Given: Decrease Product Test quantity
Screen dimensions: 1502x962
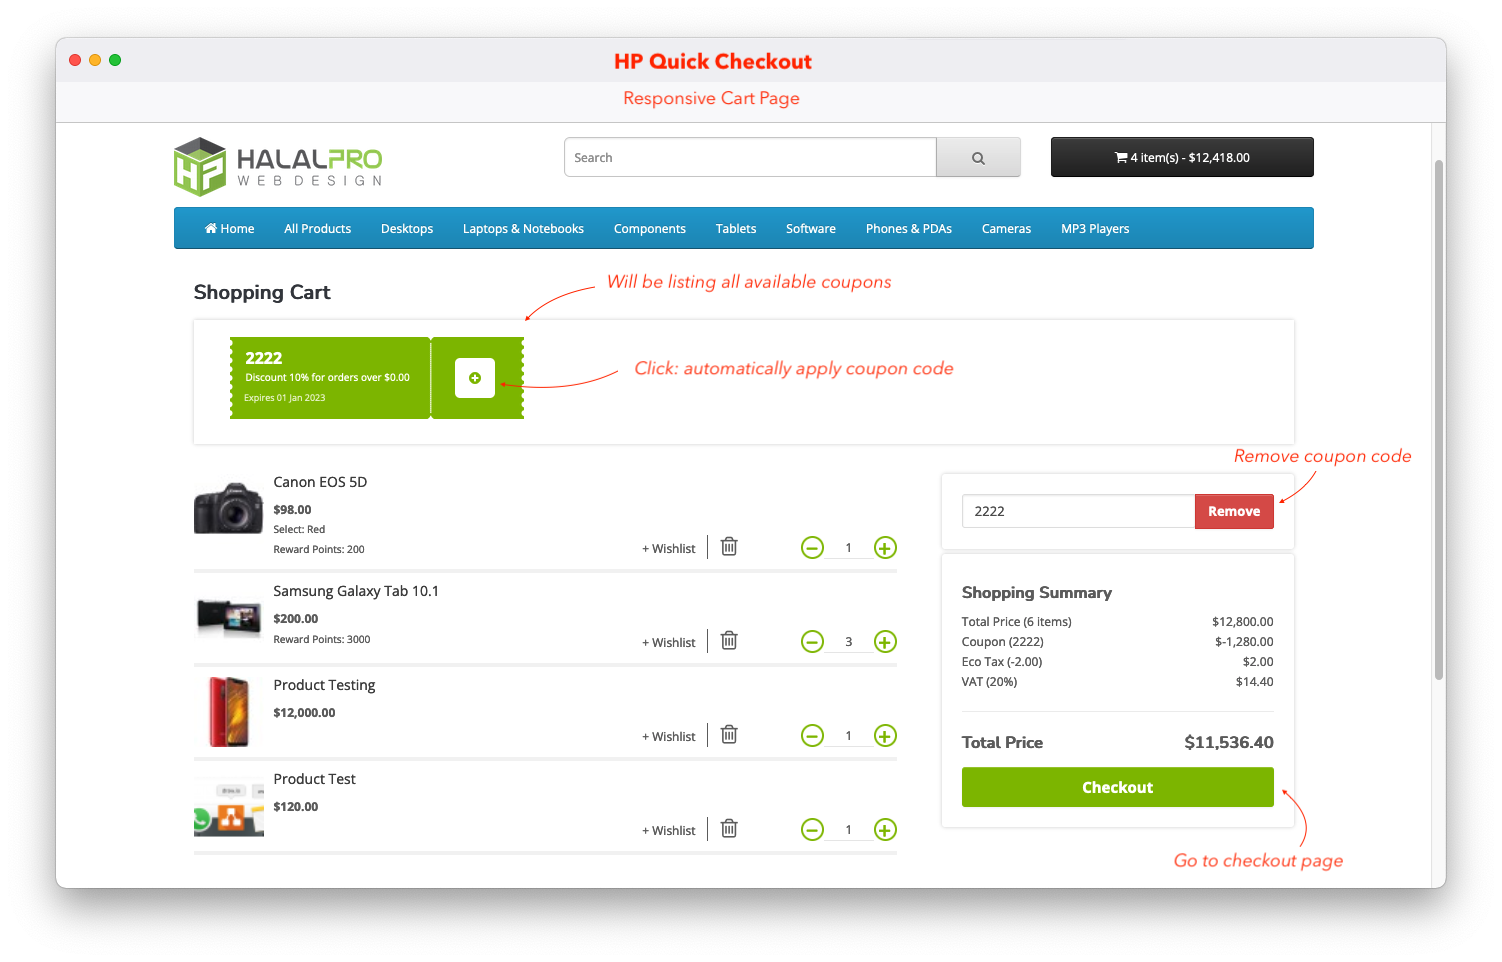Looking at the screenshot, I should pyautogui.click(x=812, y=830).
